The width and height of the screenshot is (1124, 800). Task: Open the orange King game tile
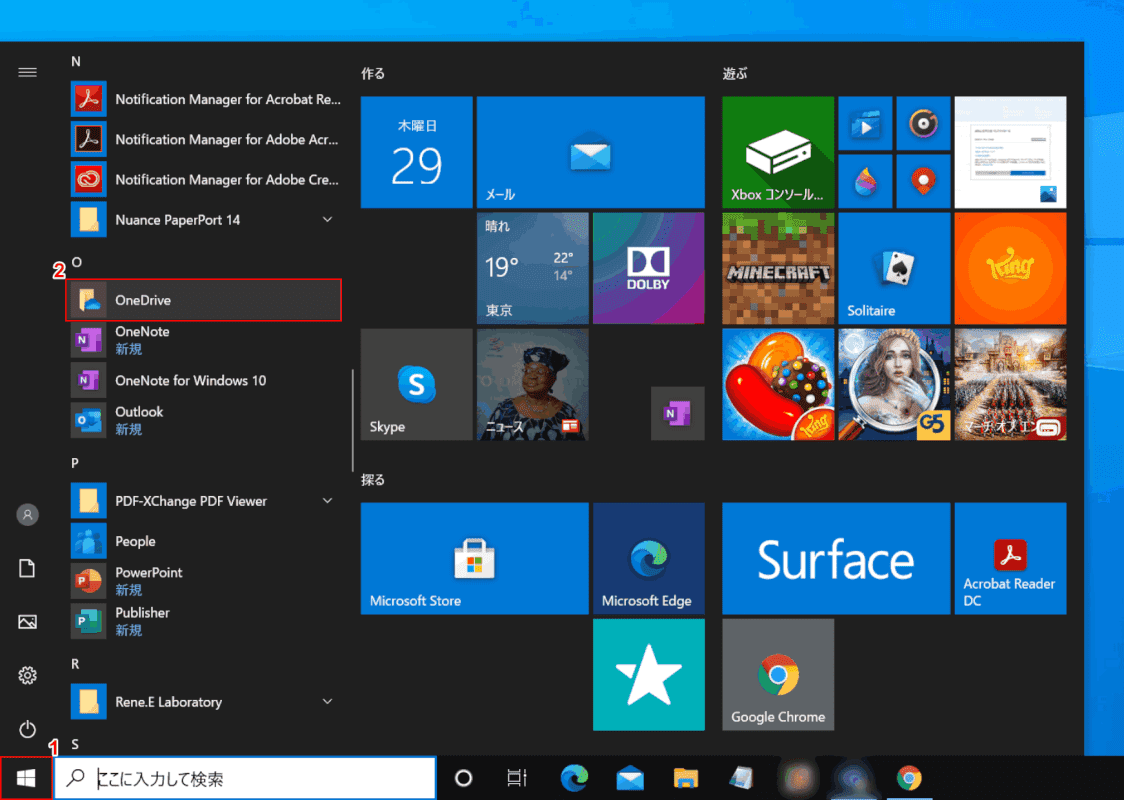point(1011,268)
